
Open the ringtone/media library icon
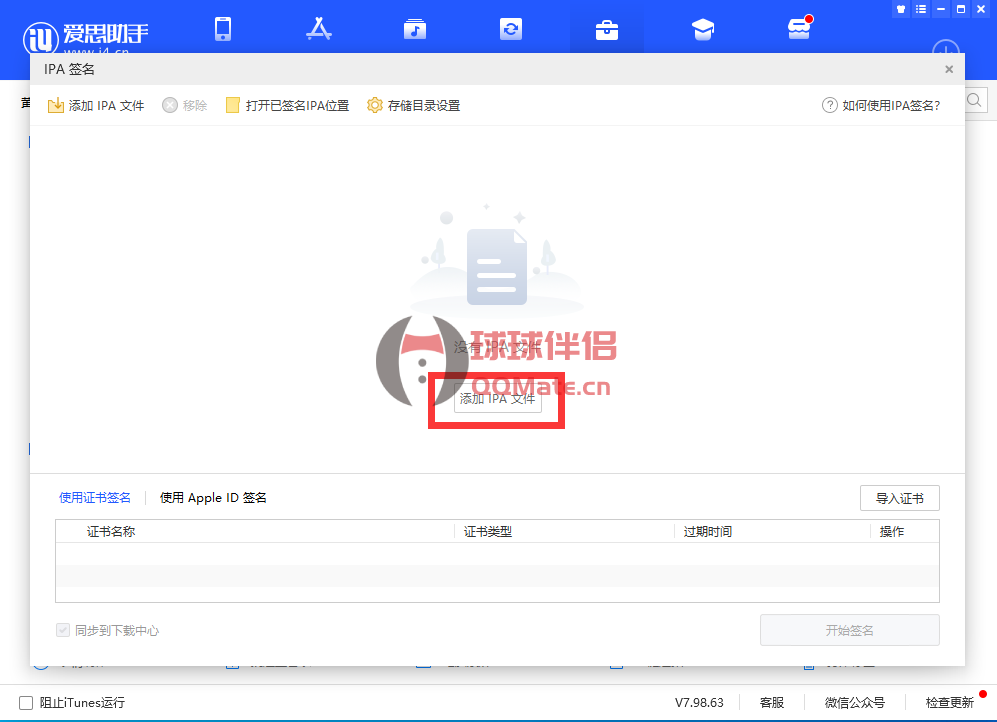414,29
